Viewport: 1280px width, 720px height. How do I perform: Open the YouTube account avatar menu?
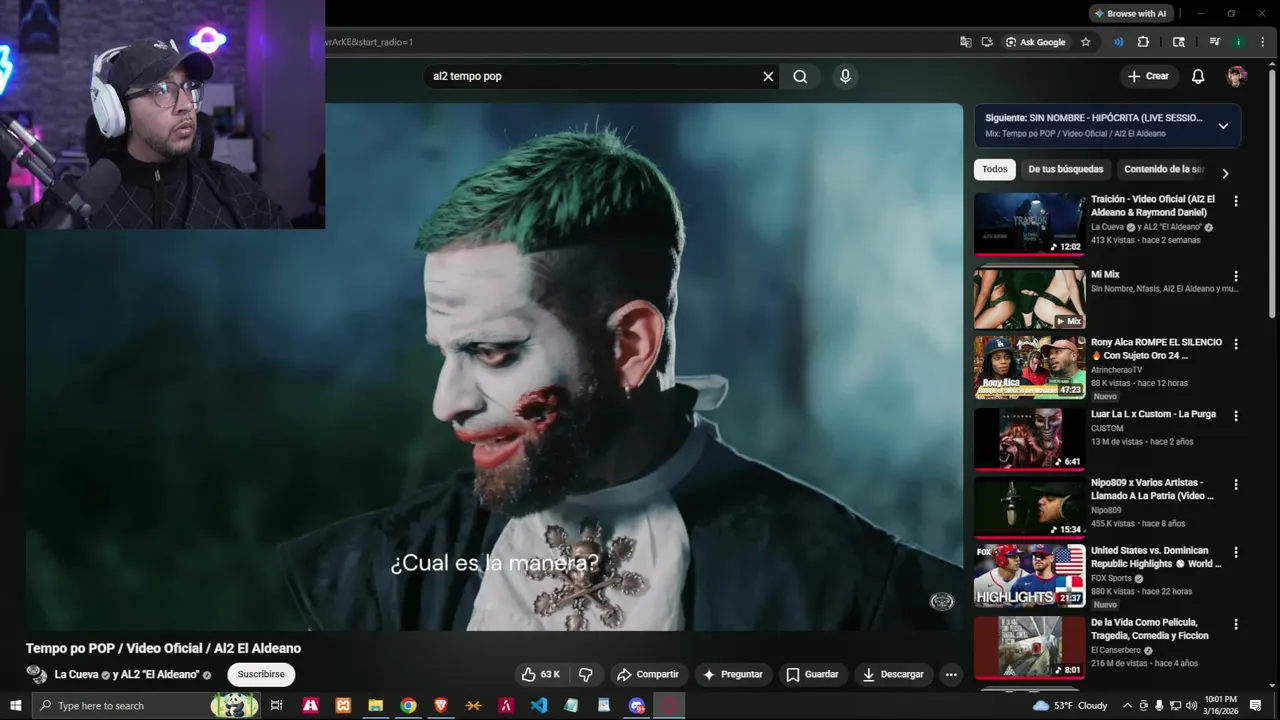(x=1237, y=76)
